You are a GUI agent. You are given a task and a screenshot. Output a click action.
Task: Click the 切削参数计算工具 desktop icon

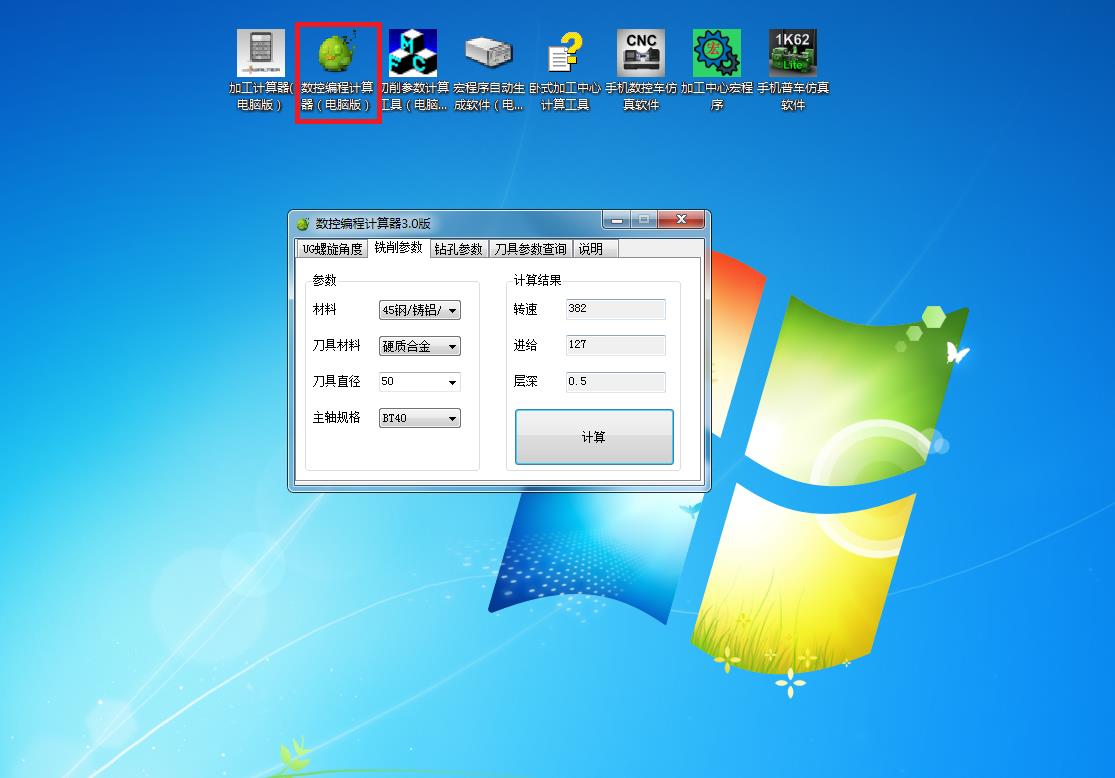[x=413, y=53]
